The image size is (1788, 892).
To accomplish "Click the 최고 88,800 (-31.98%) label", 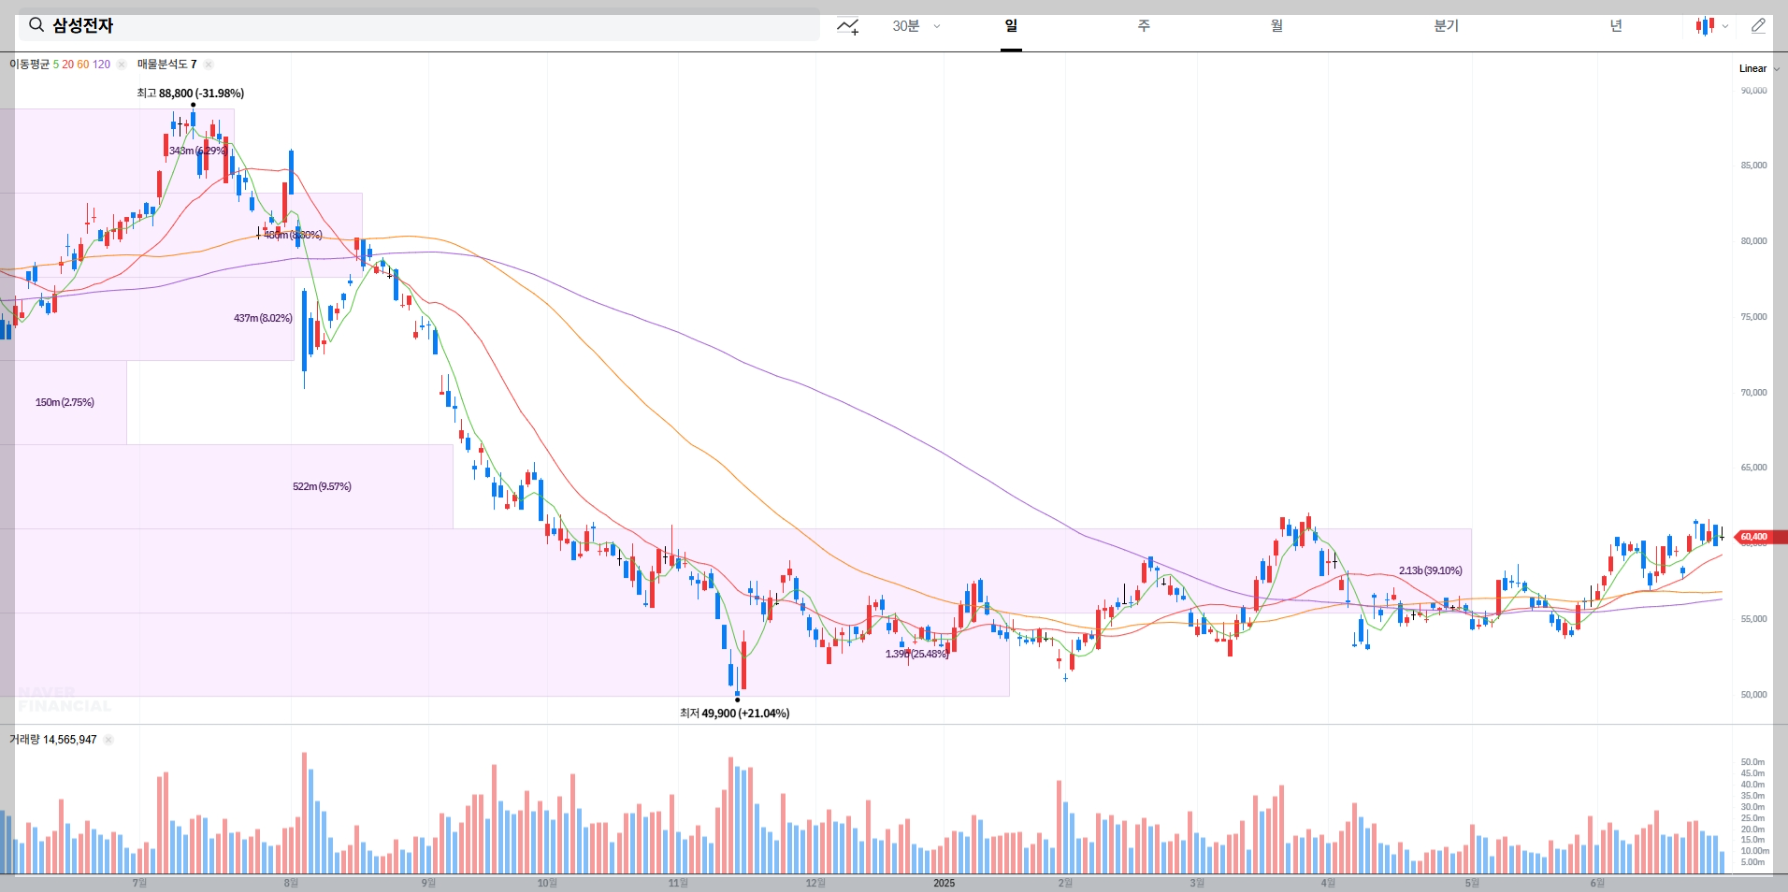I will pos(190,93).
